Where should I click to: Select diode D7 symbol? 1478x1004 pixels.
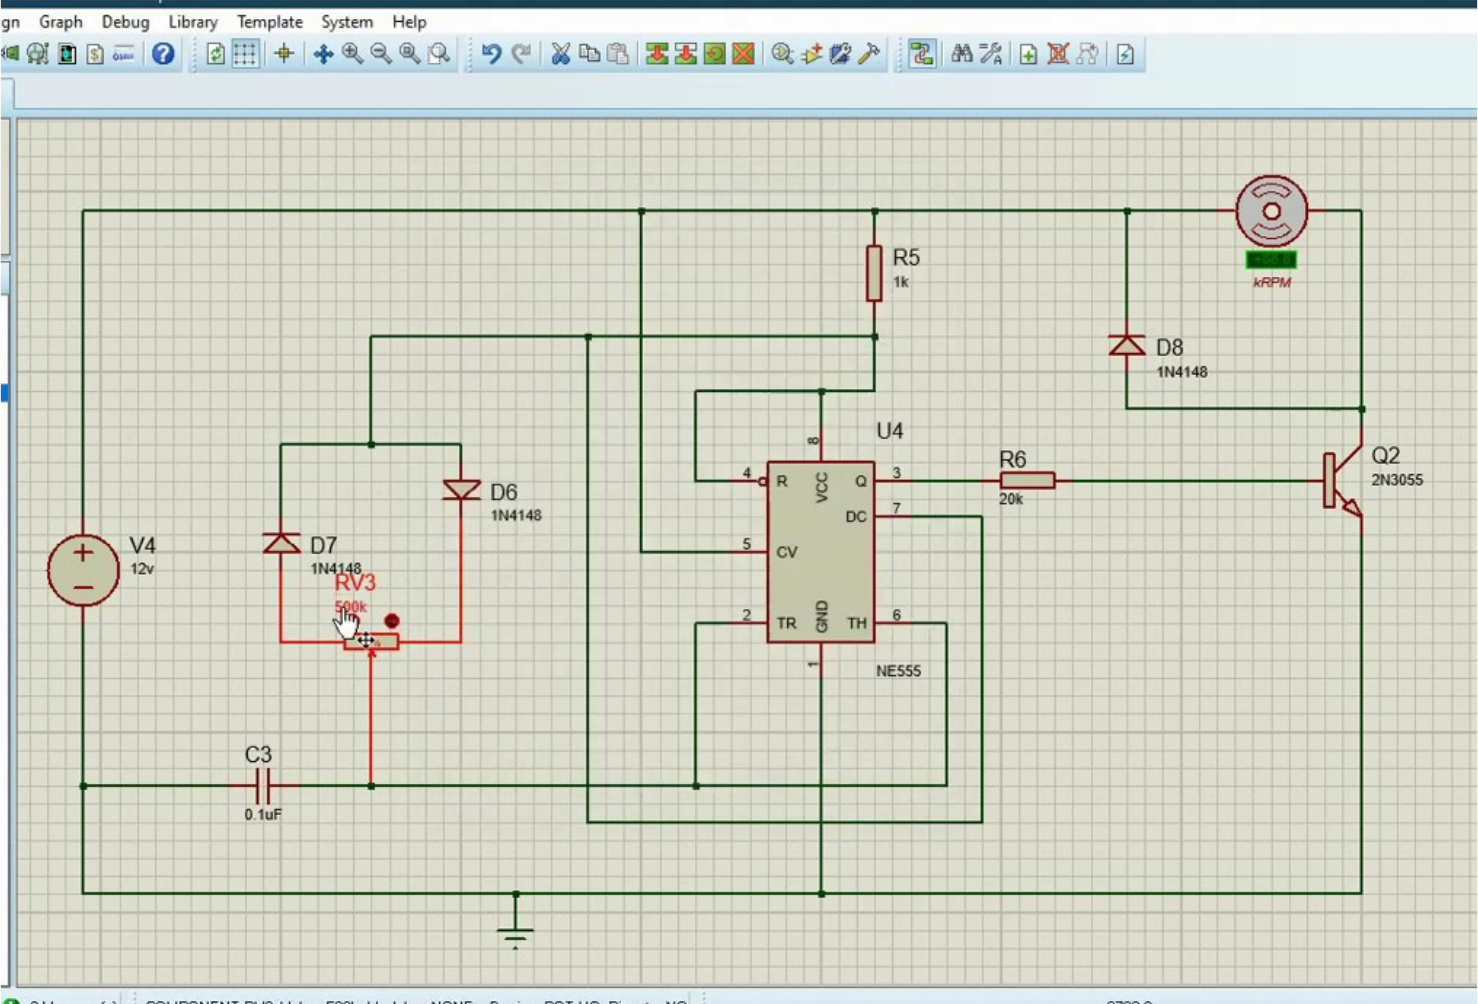pos(281,543)
